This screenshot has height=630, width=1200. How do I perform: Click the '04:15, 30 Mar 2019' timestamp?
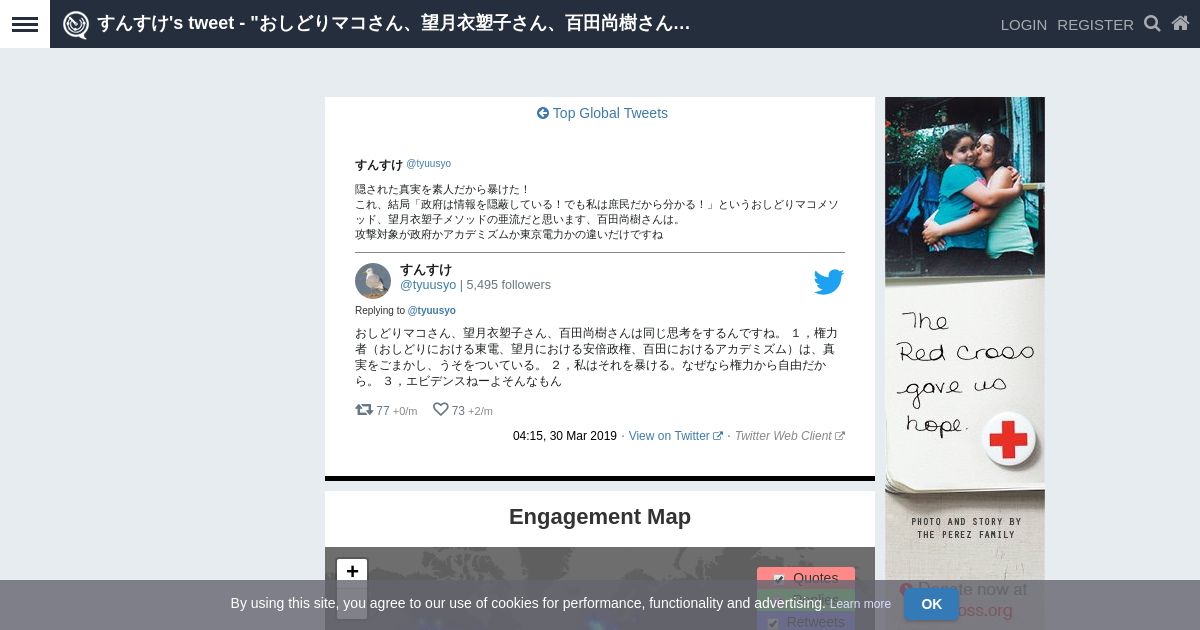pos(565,436)
